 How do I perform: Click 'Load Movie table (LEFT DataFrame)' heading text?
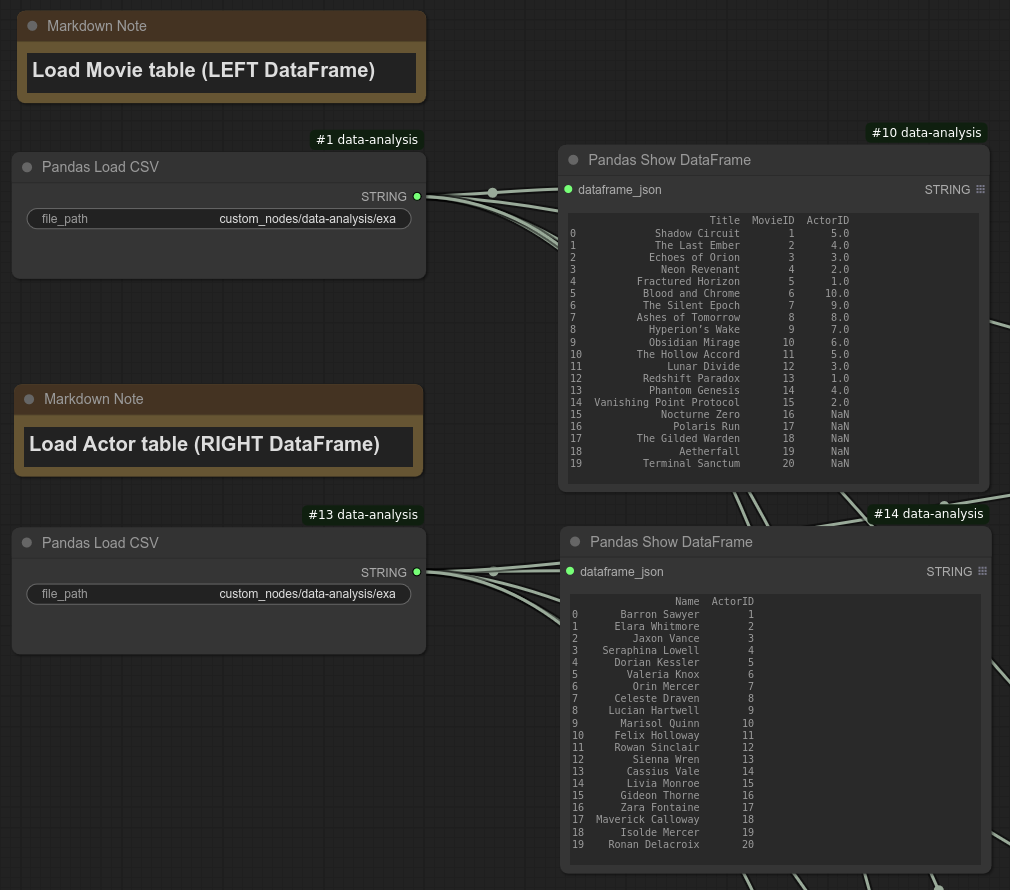(x=204, y=70)
